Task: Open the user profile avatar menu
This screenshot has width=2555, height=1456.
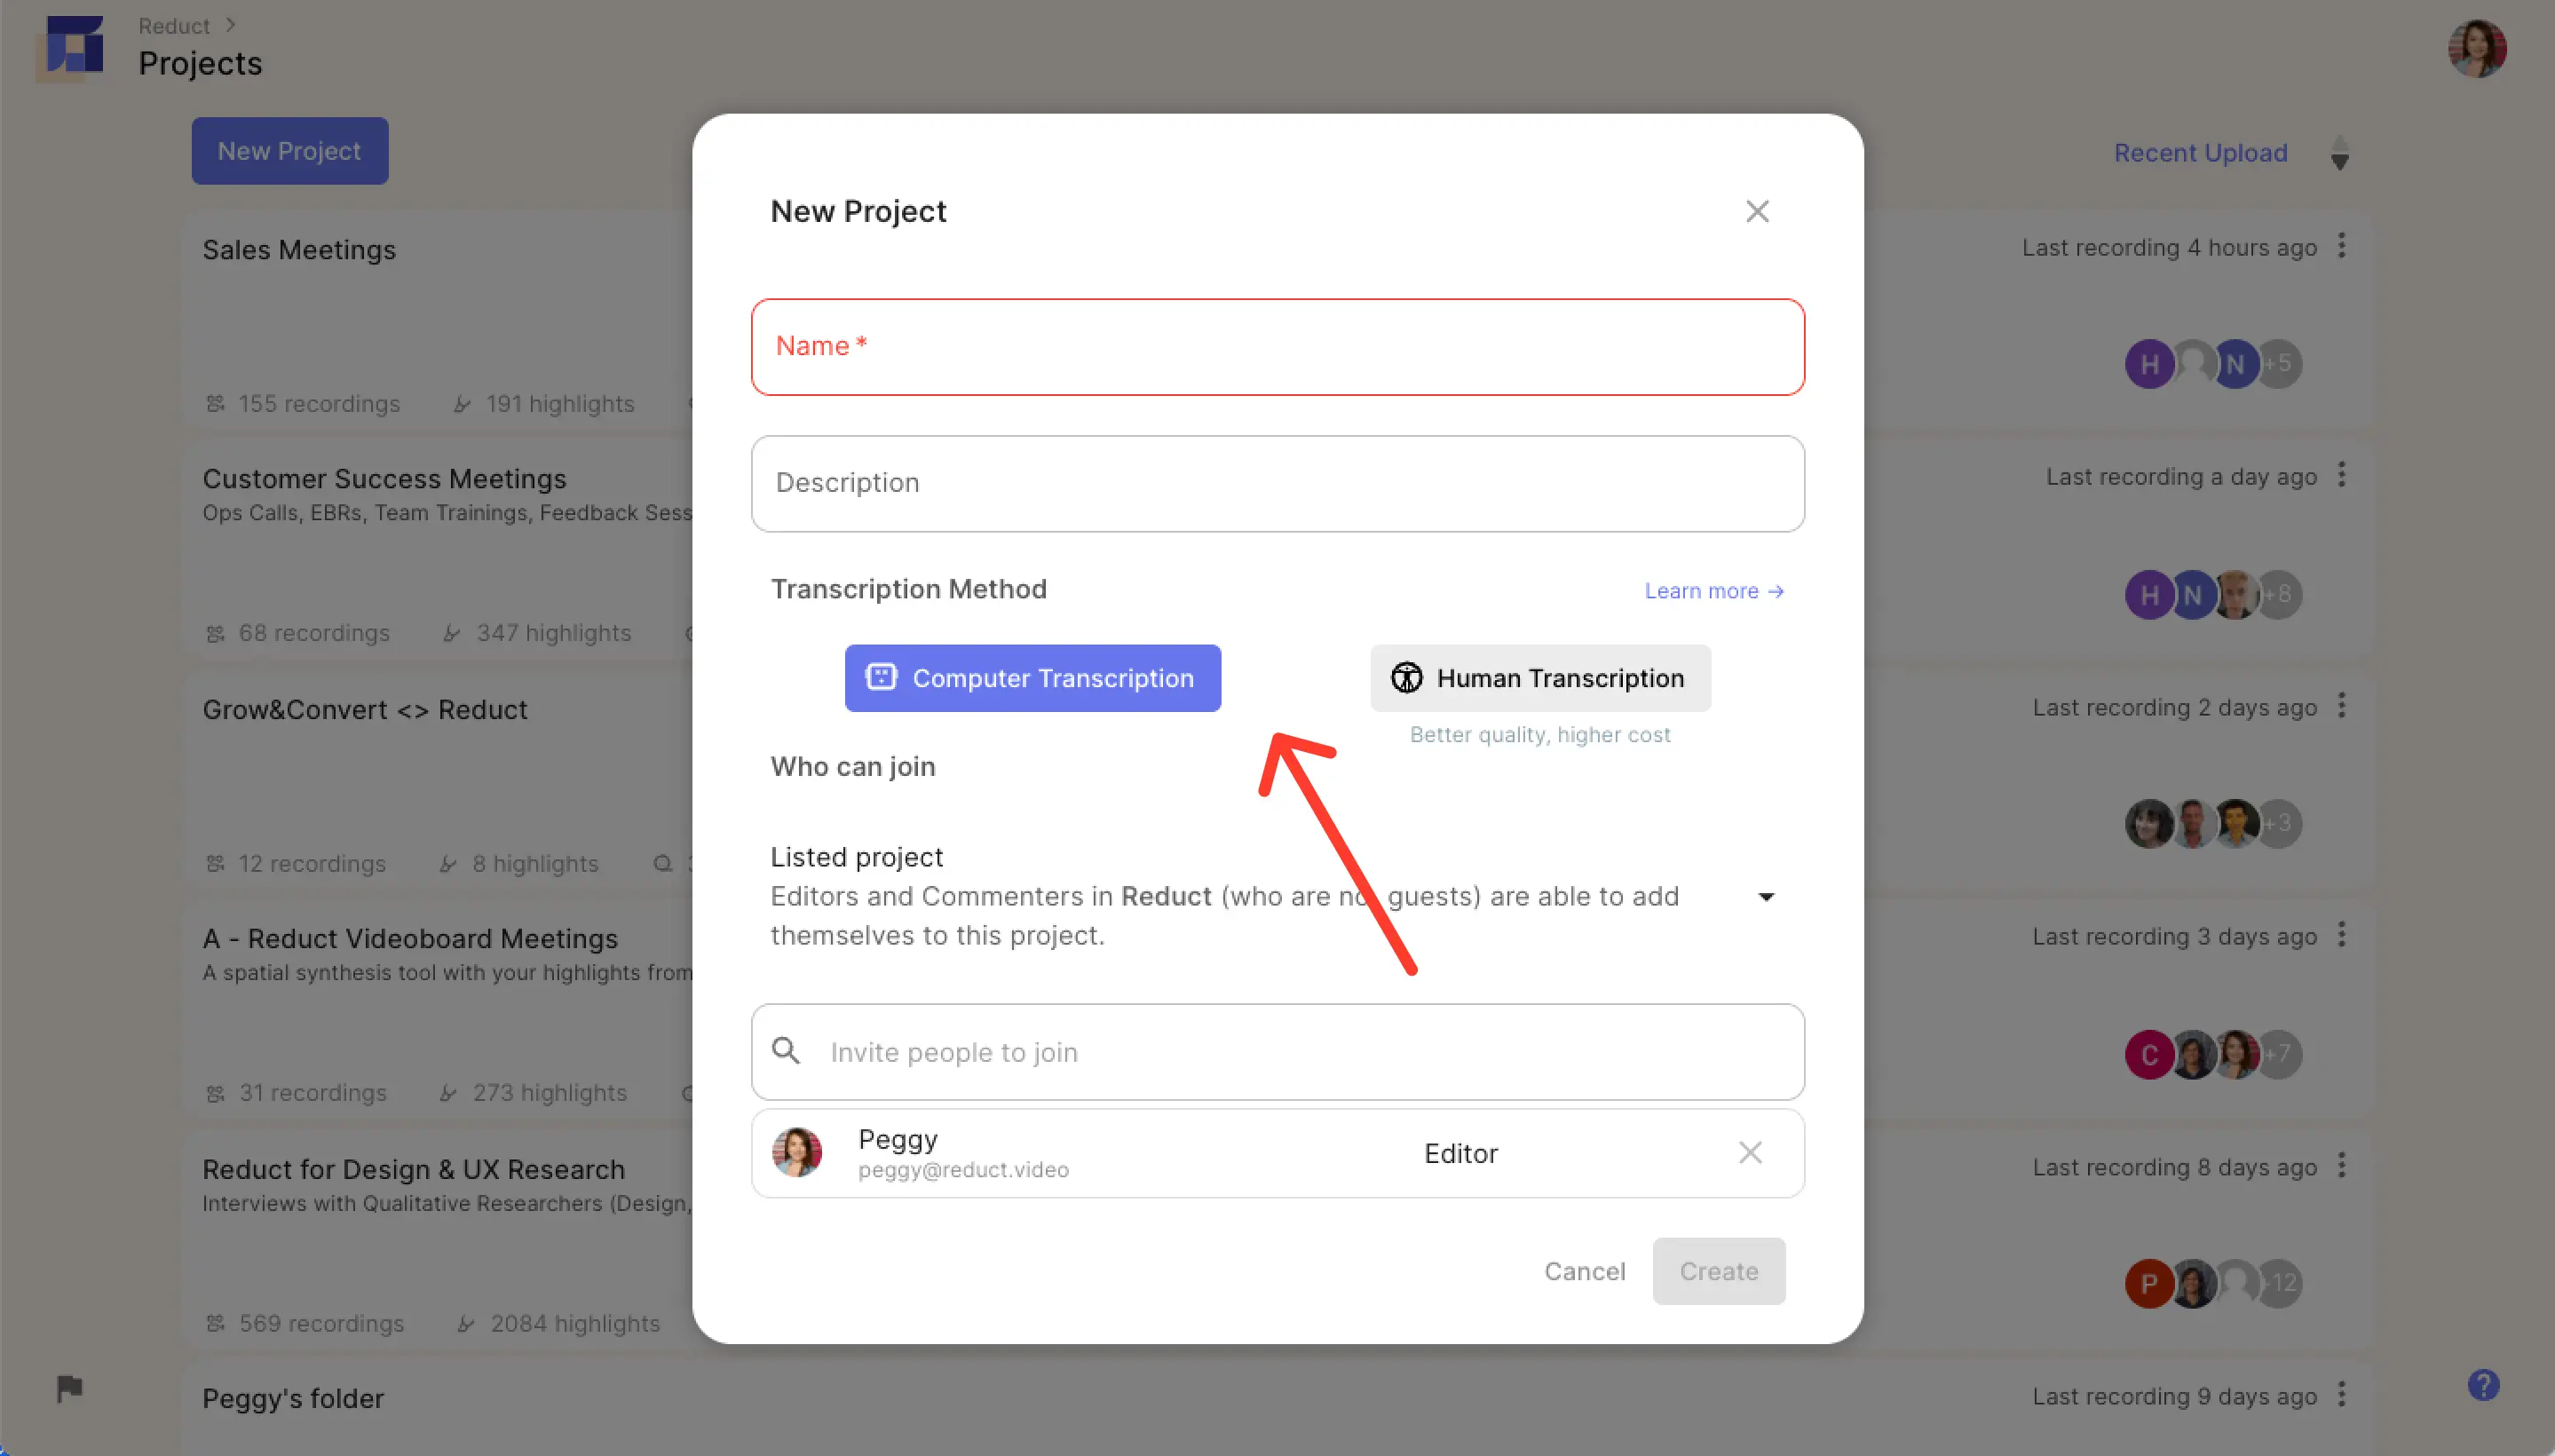Action: 2476,48
